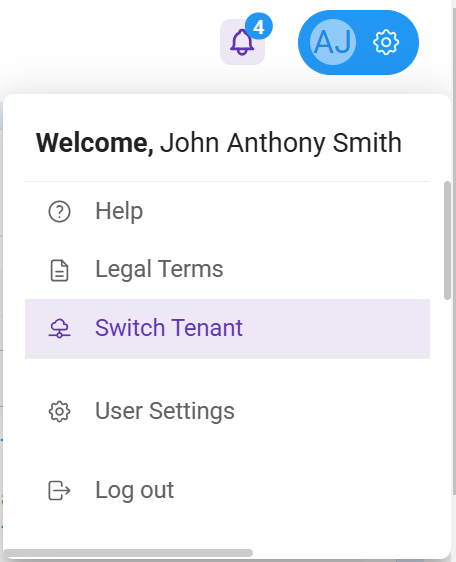Click the gear icon beside the avatar
The image size is (456, 562).
(386, 42)
